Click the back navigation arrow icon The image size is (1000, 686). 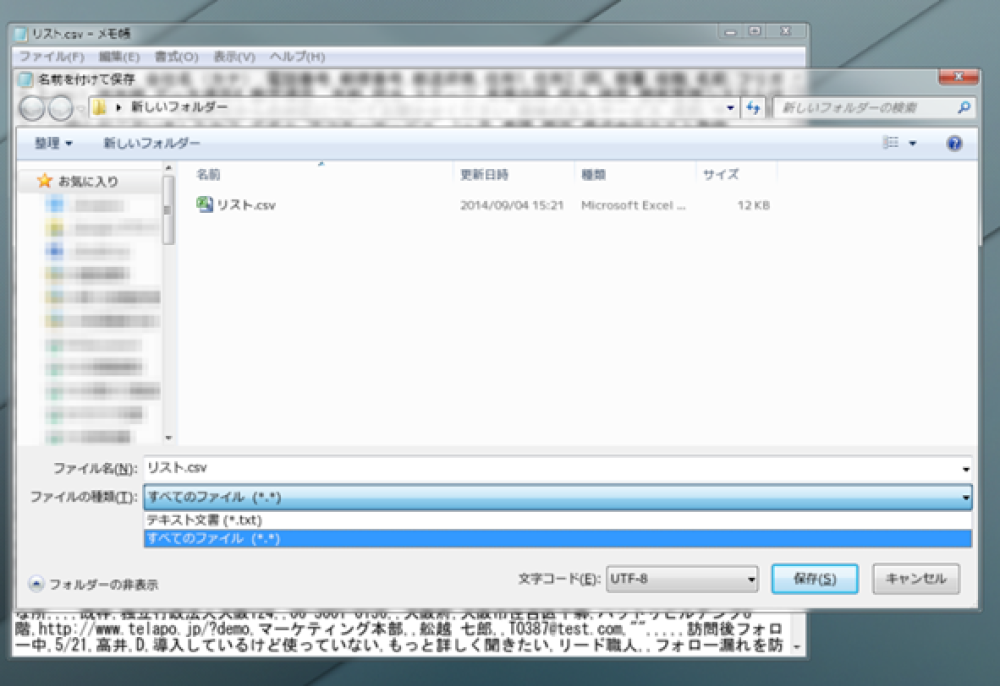(x=32, y=108)
